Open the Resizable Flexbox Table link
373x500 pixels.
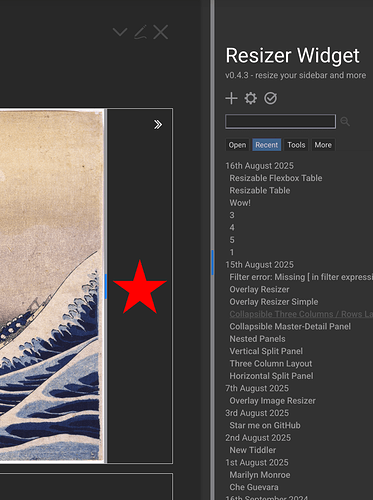click(276, 178)
